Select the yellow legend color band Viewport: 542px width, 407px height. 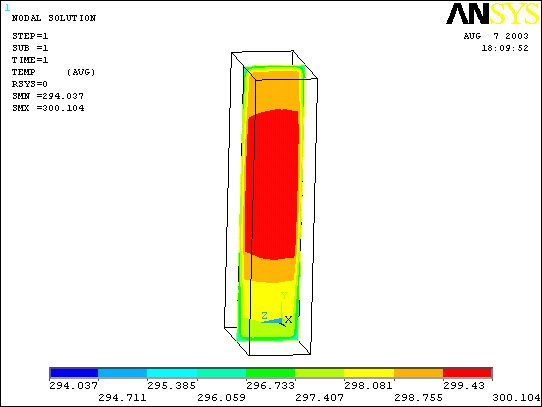pyautogui.click(x=369, y=373)
